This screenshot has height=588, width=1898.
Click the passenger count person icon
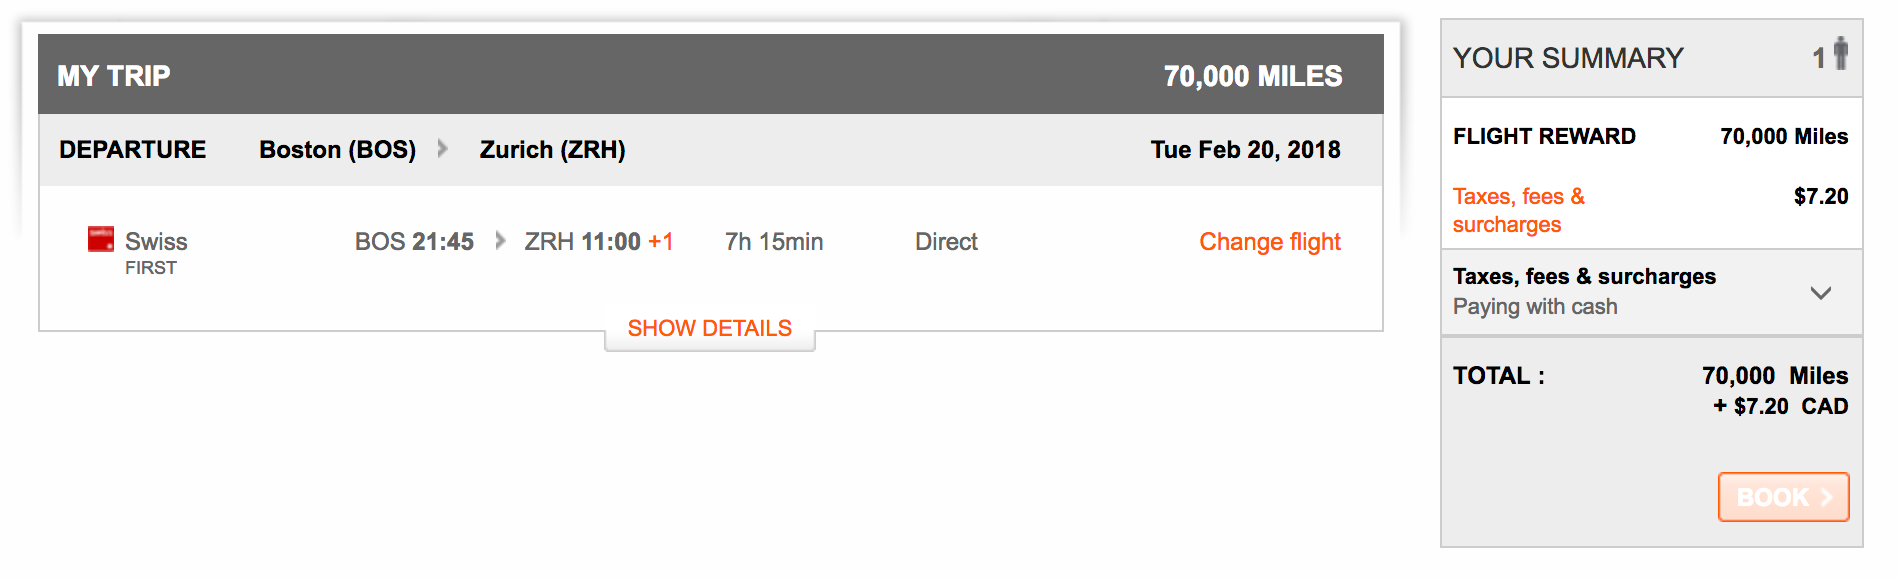pos(1840,54)
